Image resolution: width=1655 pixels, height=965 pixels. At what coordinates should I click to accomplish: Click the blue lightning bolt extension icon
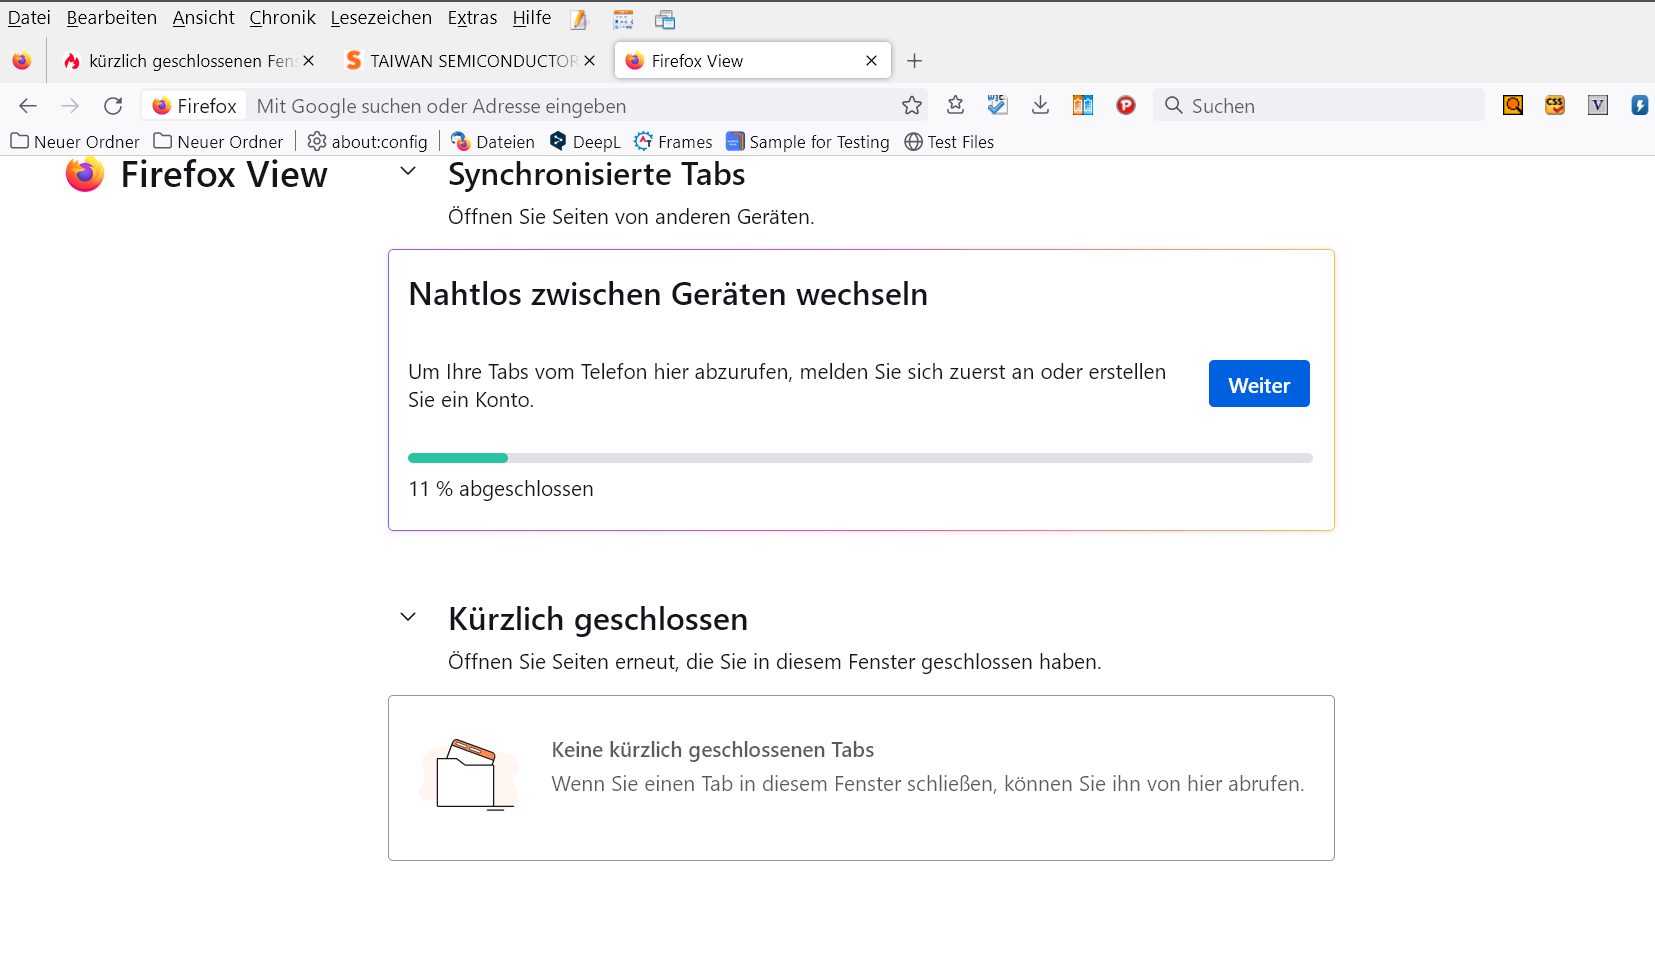pyautogui.click(x=1639, y=106)
